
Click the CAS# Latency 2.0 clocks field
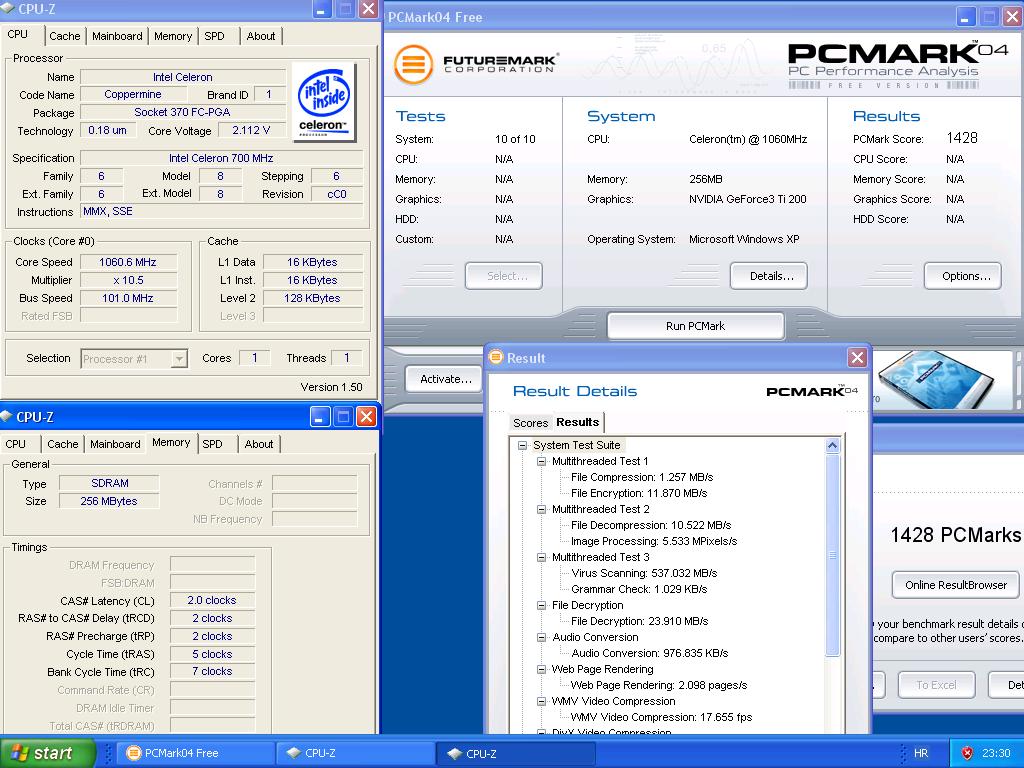click(x=212, y=600)
